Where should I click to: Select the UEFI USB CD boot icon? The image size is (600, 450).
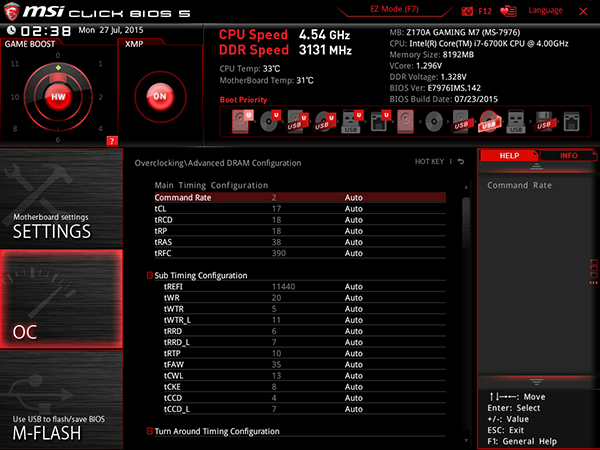tap(325, 121)
